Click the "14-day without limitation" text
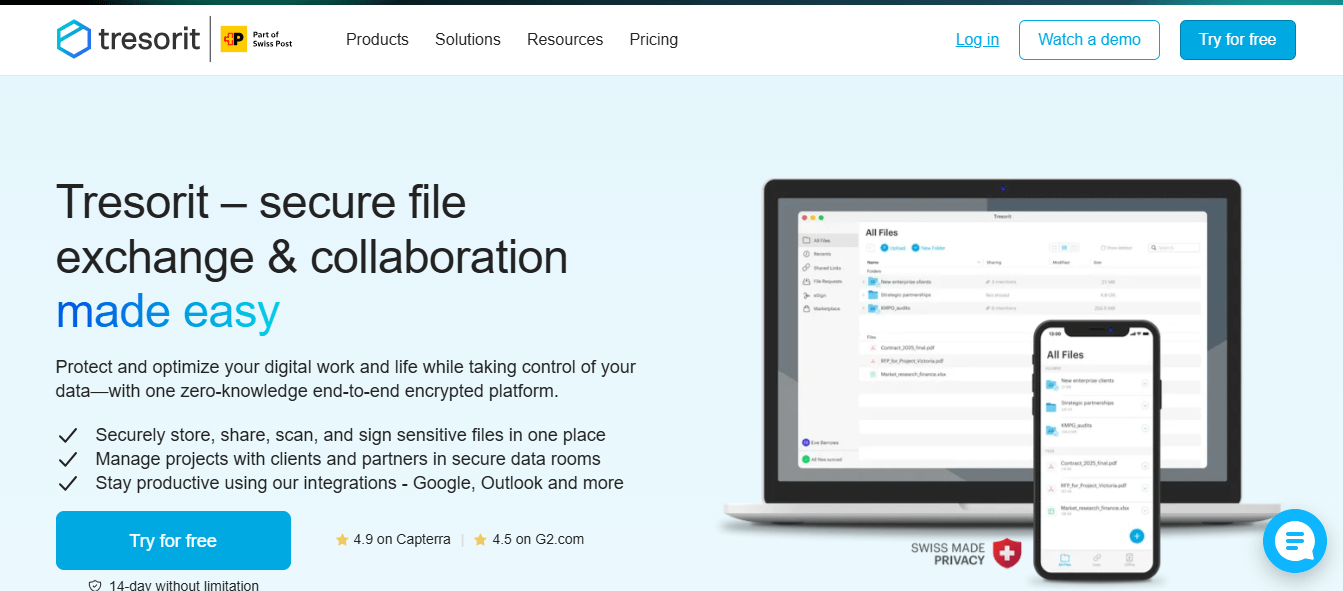Image resolution: width=1343 pixels, height=591 pixels. click(x=184, y=586)
